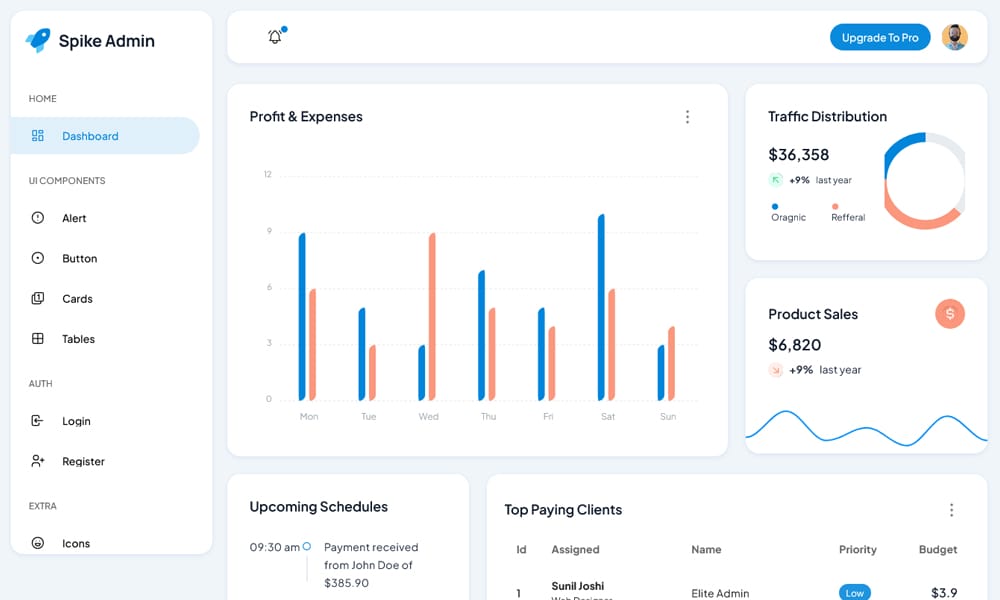Select the Button component in sidebar

[78, 258]
